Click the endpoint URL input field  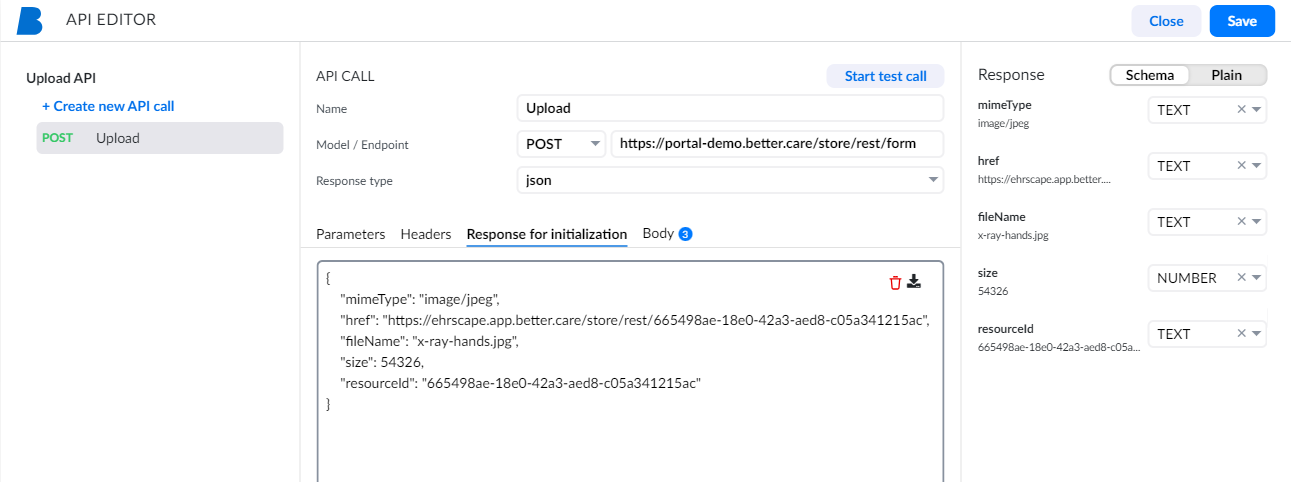tap(777, 144)
